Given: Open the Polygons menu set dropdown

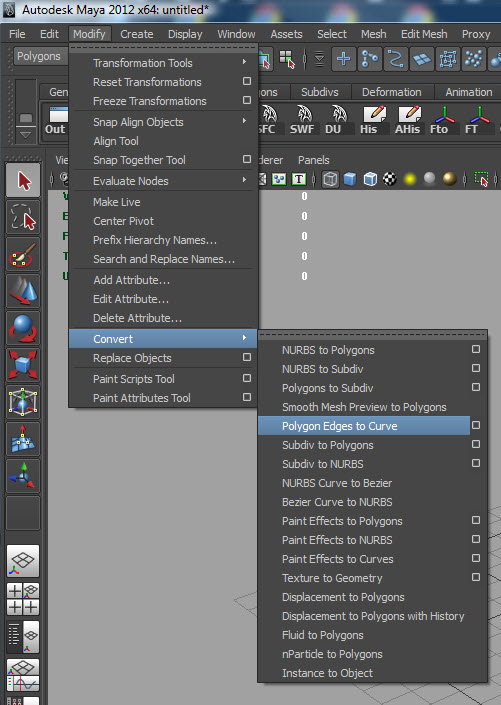Looking at the screenshot, I should [x=39, y=57].
